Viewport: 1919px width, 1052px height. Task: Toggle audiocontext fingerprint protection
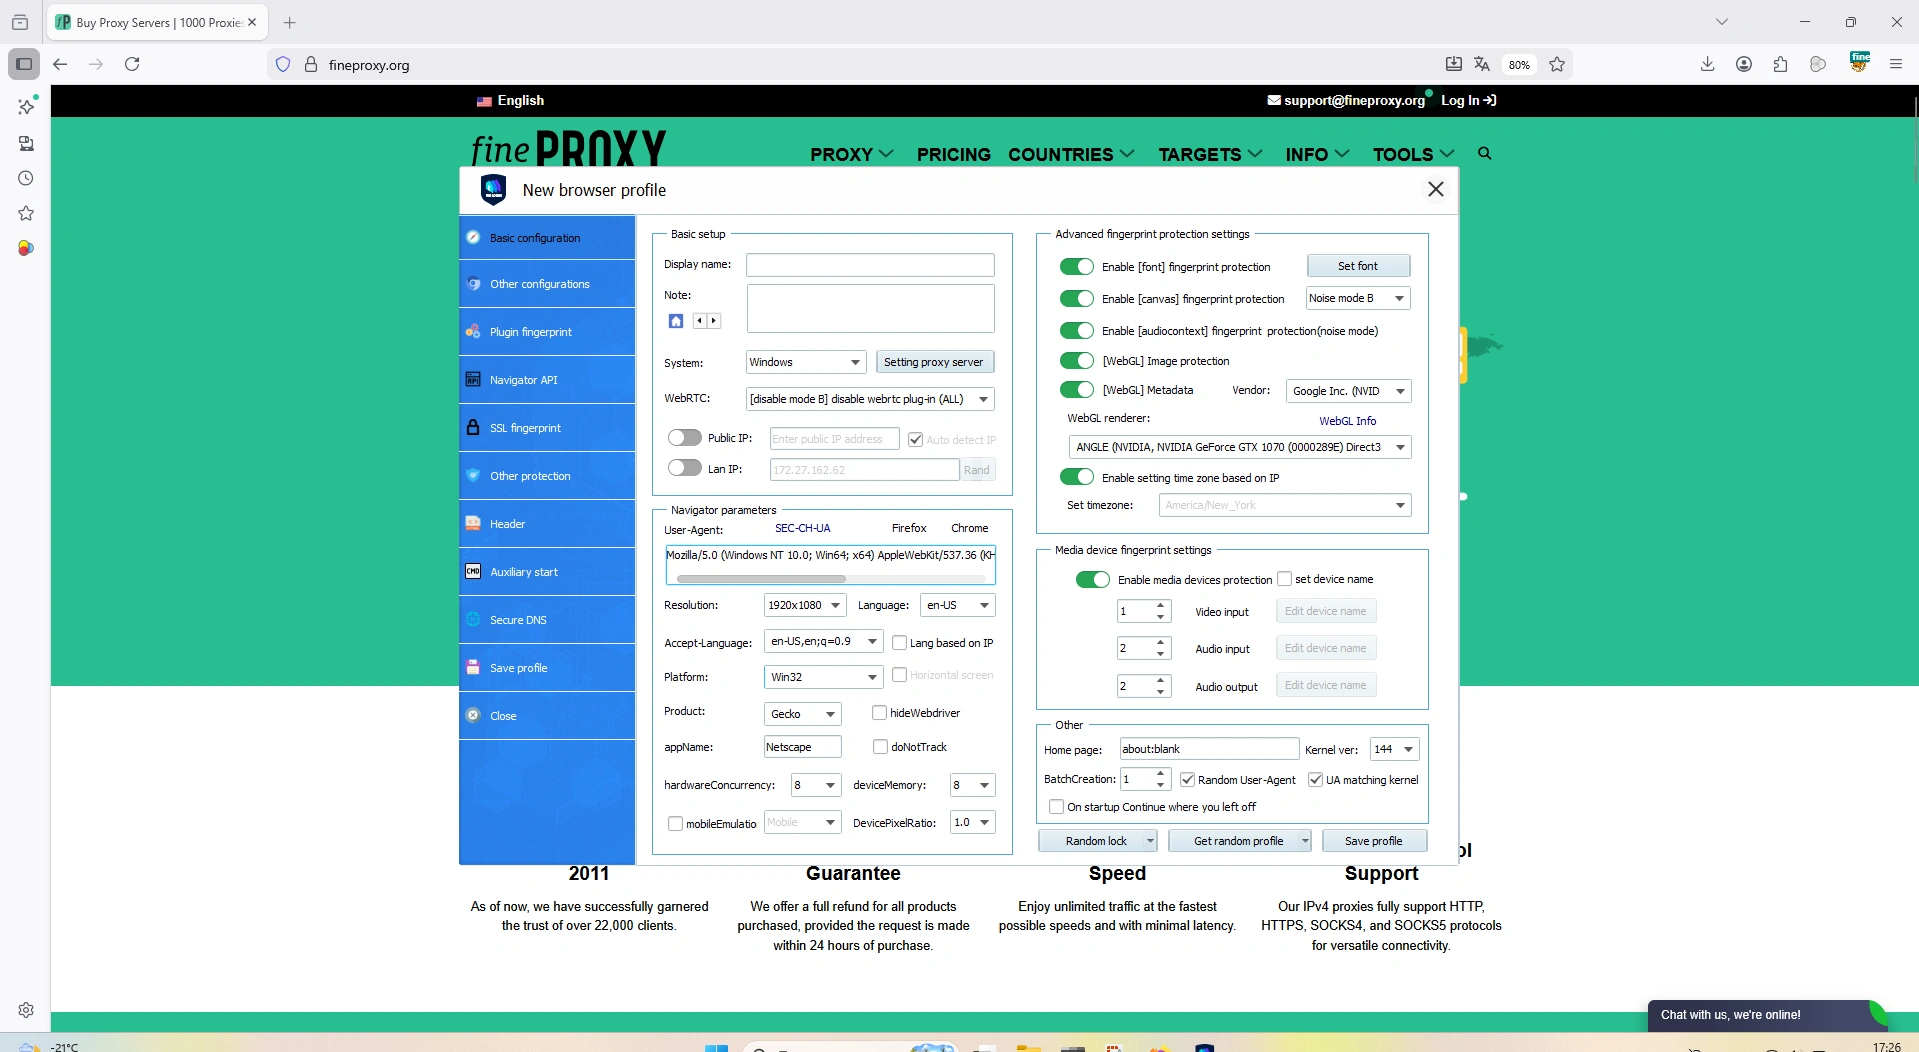point(1077,330)
